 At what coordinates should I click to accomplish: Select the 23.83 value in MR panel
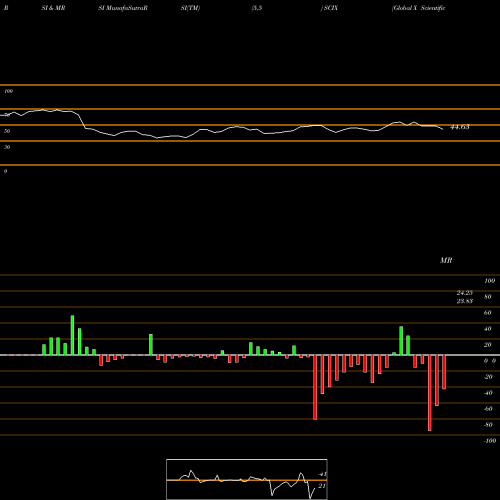pos(465,301)
